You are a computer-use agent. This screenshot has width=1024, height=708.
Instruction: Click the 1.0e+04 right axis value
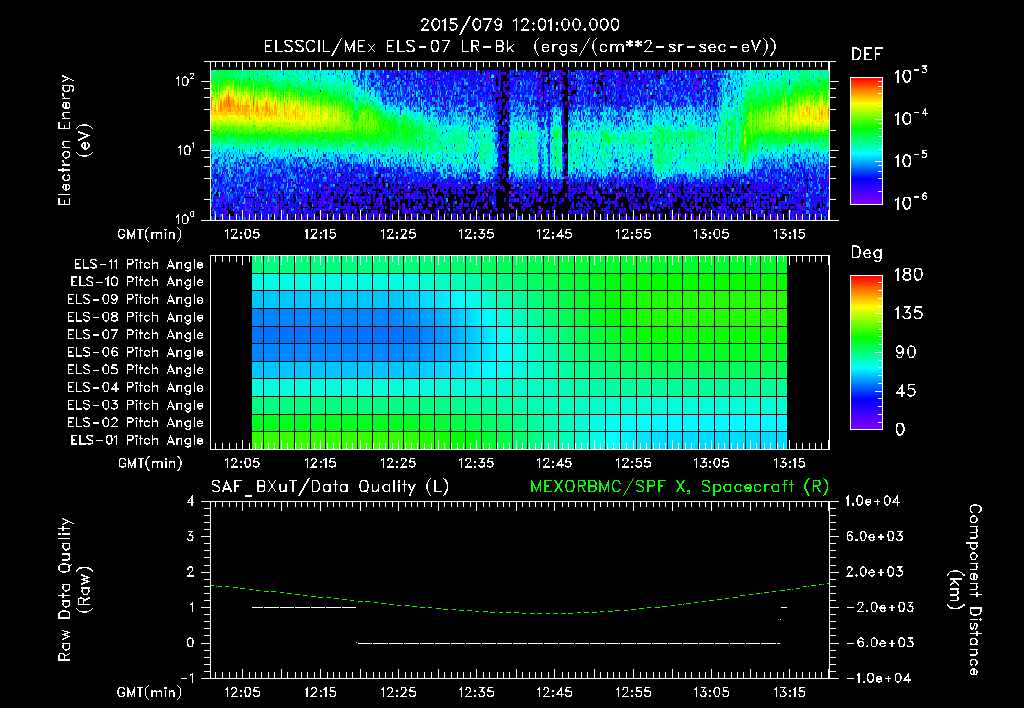click(872, 501)
